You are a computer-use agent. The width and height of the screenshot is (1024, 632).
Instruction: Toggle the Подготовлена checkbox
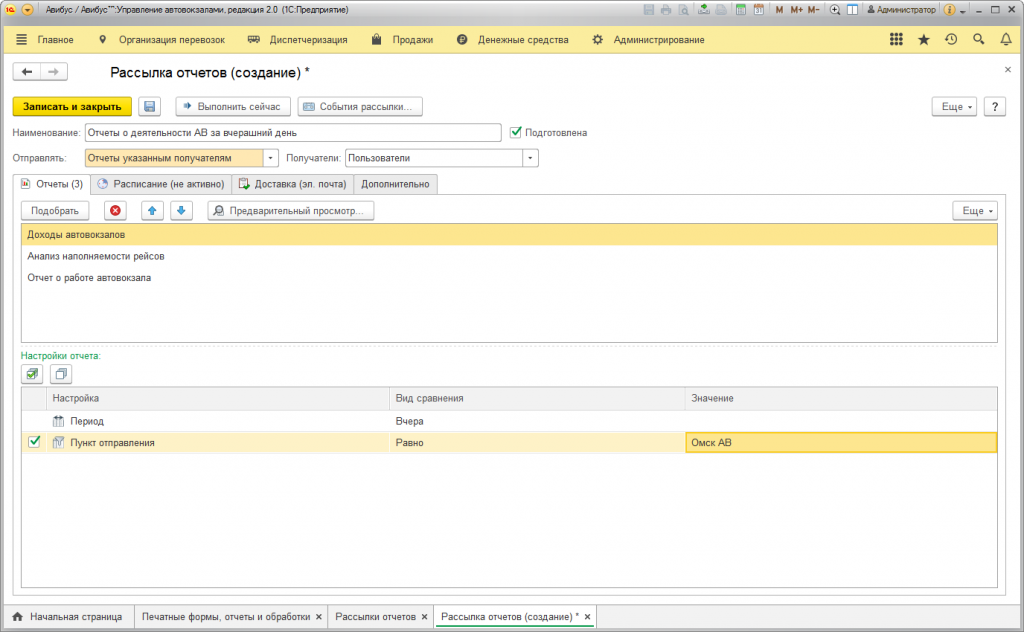(x=516, y=132)
